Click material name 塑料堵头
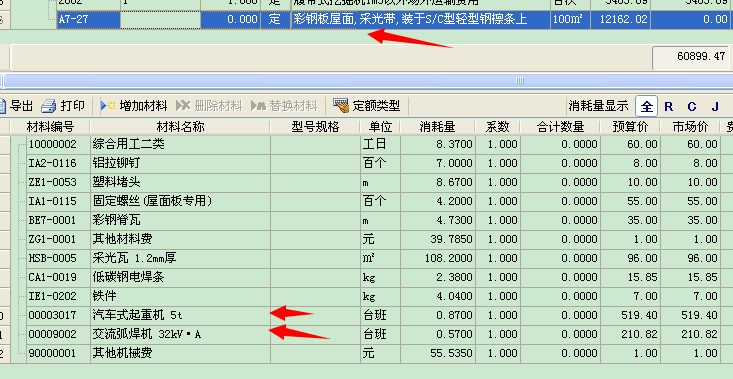 [116, 182]
